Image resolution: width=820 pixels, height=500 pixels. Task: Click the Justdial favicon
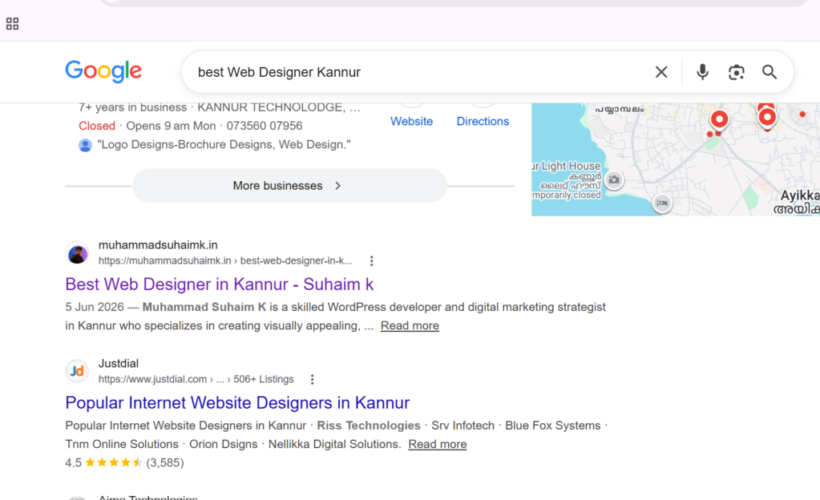point(77,371)
